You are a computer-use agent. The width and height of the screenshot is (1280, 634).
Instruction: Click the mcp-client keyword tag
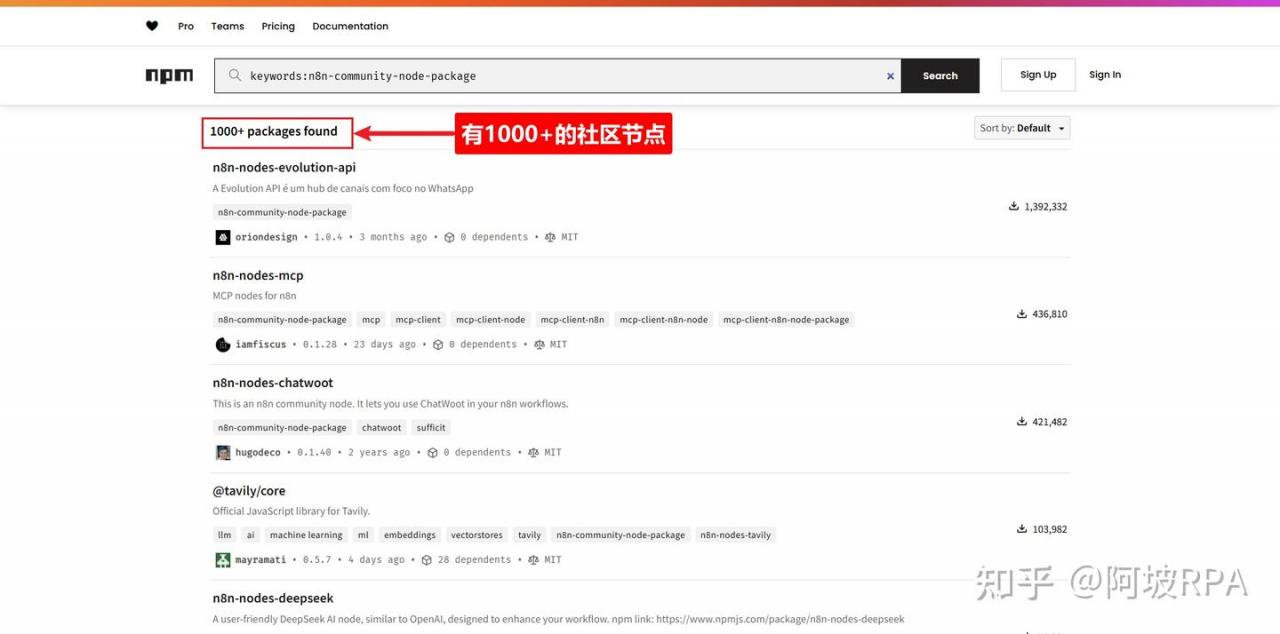pos(418,320)
